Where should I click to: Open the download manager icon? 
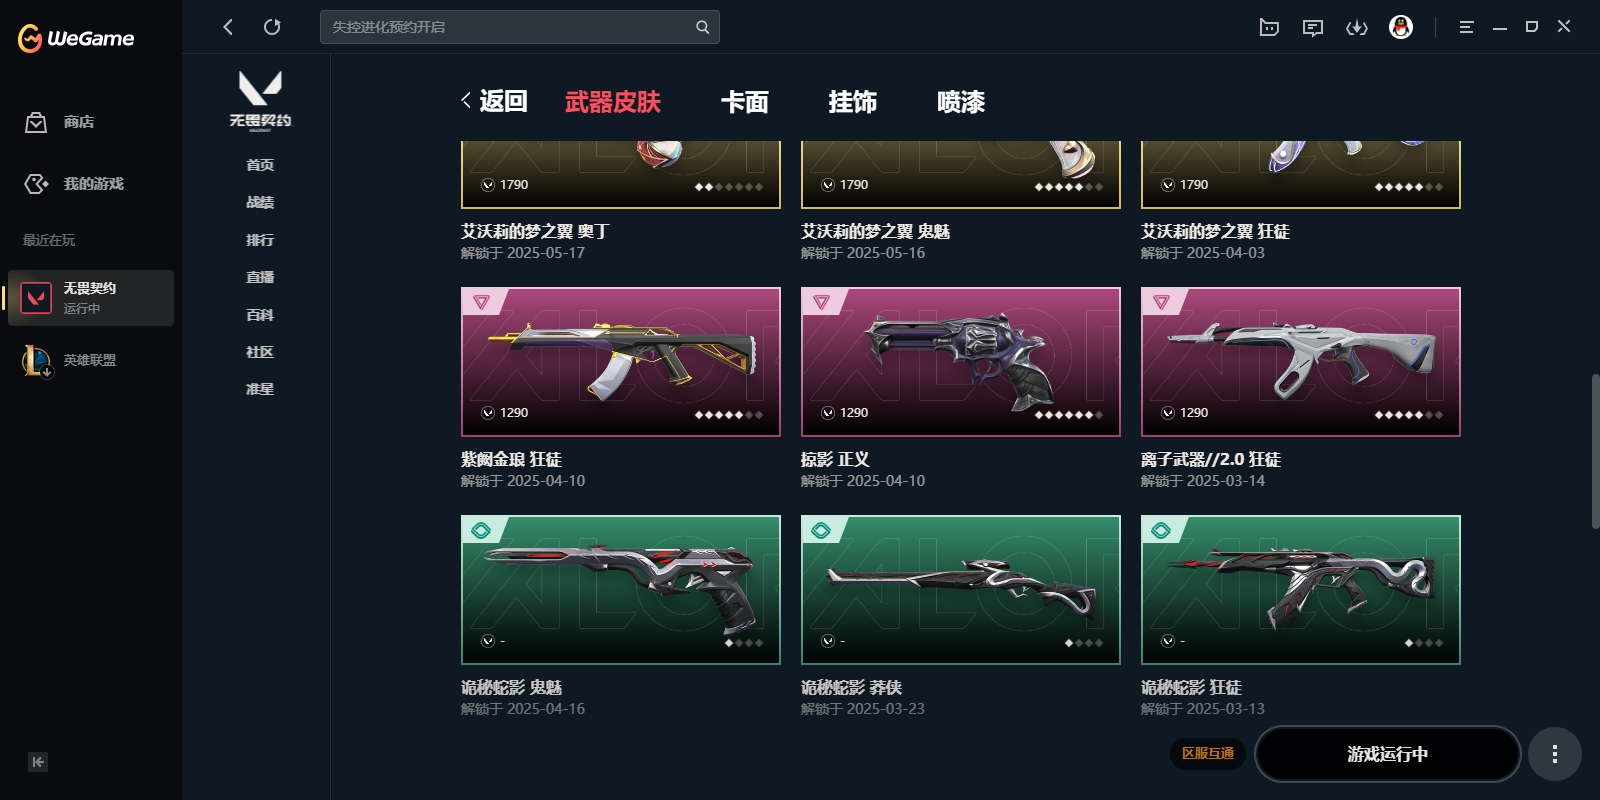(x=1357, y=28)
